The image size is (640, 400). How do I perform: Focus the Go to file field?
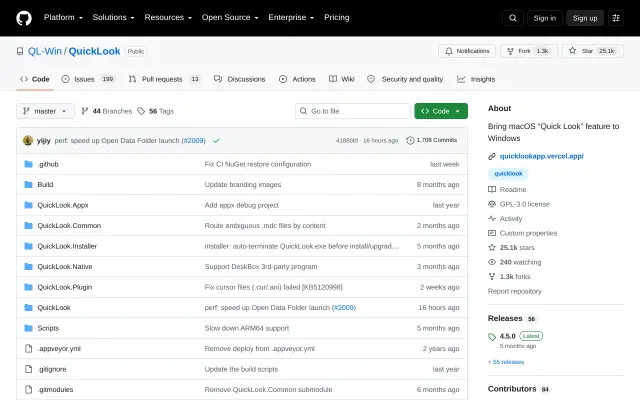(x=353, y=111)
